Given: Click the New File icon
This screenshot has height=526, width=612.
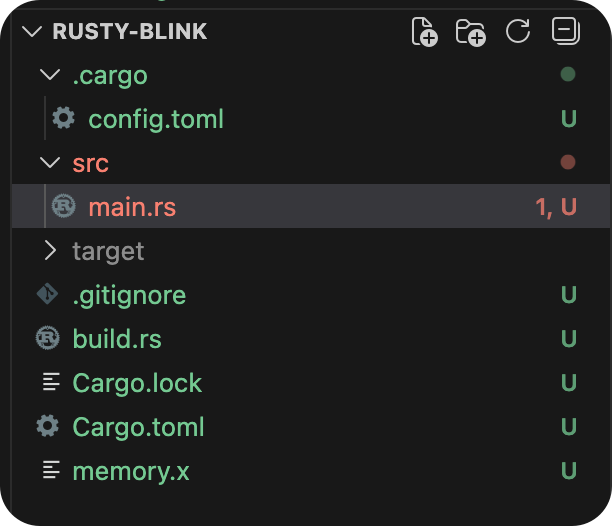Looking at the screenshot, I should coord(425,32).
